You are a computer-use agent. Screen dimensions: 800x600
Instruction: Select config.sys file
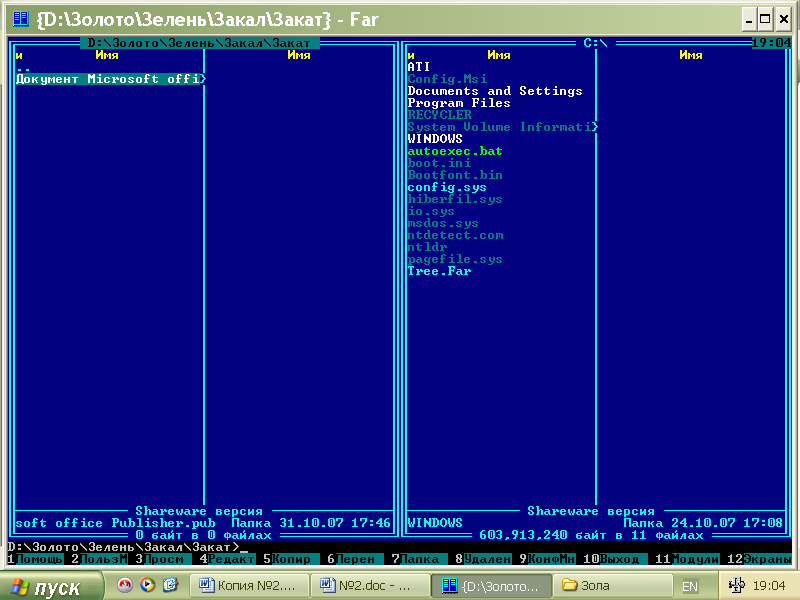pyautogui.click(x=447, y=187)
